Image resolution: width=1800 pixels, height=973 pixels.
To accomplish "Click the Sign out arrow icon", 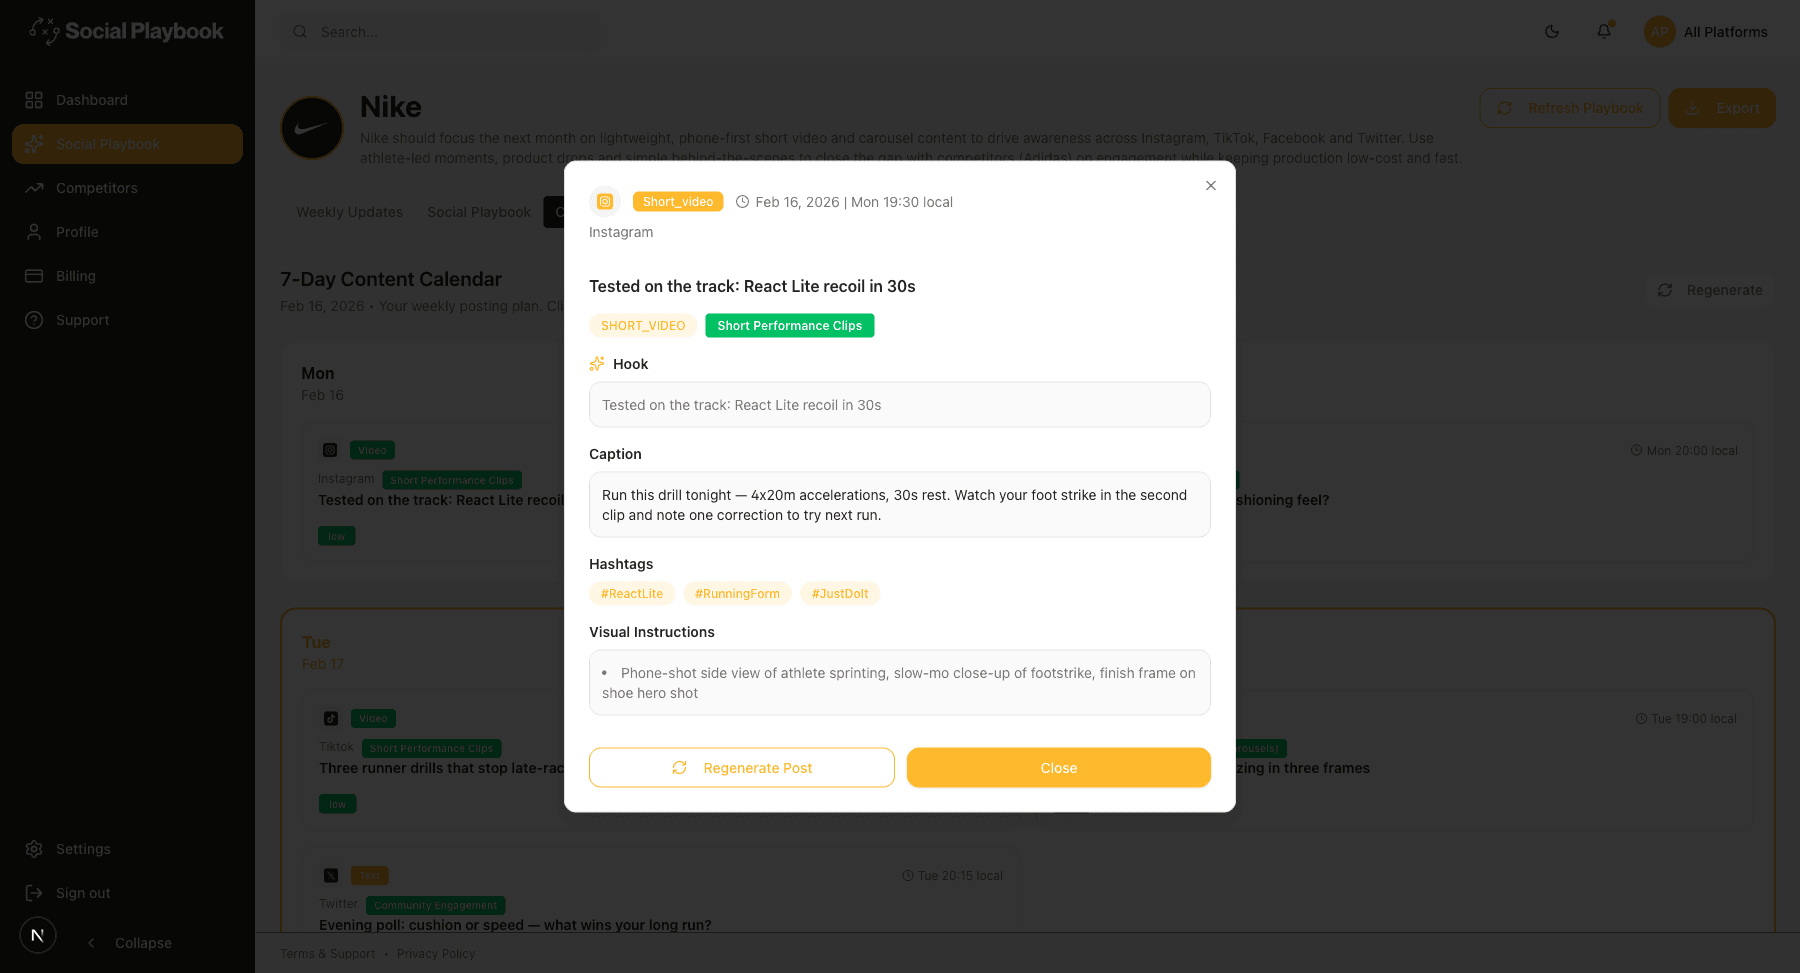I will coord(34,893).
